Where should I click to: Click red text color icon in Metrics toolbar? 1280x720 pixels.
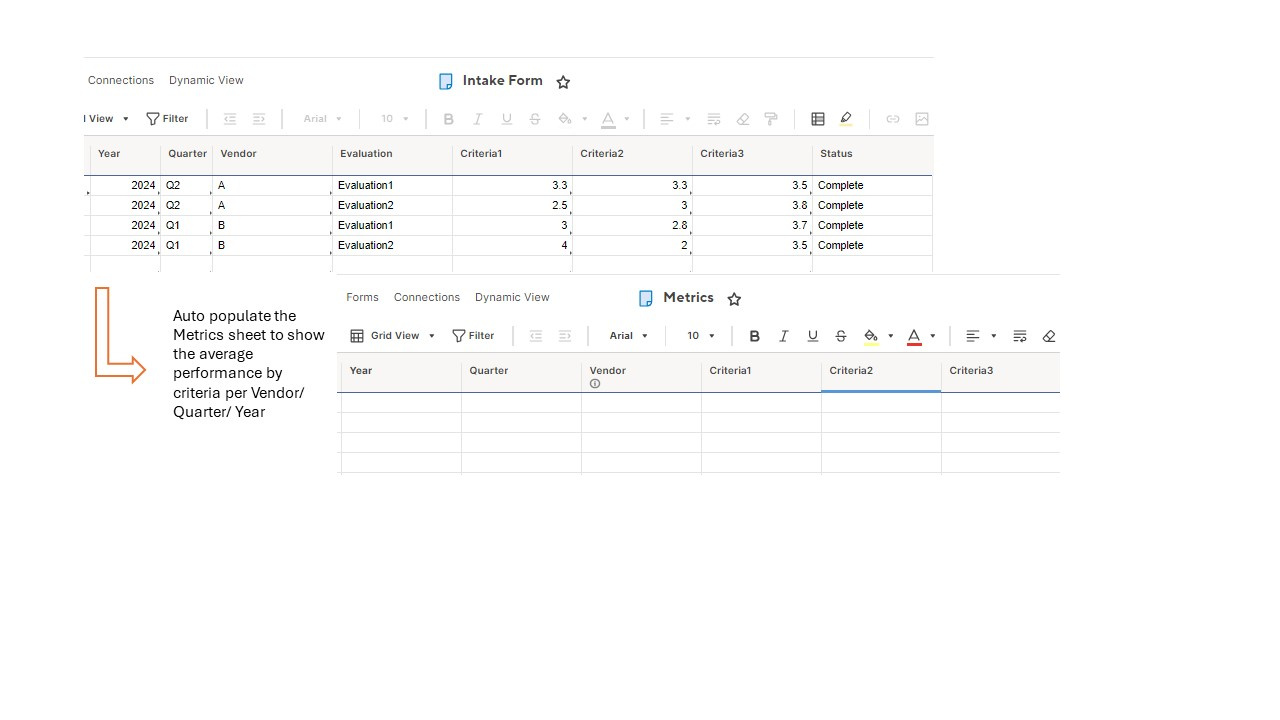point(914,337)
